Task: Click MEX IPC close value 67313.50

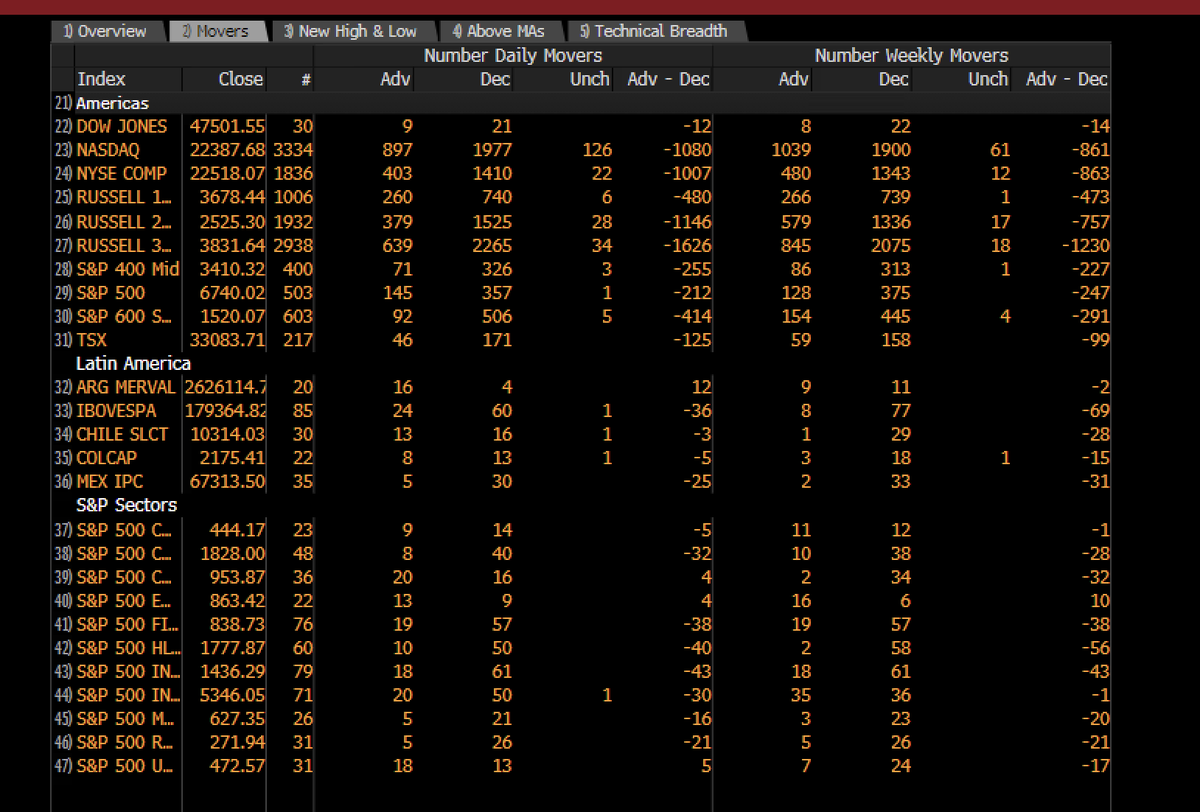Action: click(x=228, y=482)
